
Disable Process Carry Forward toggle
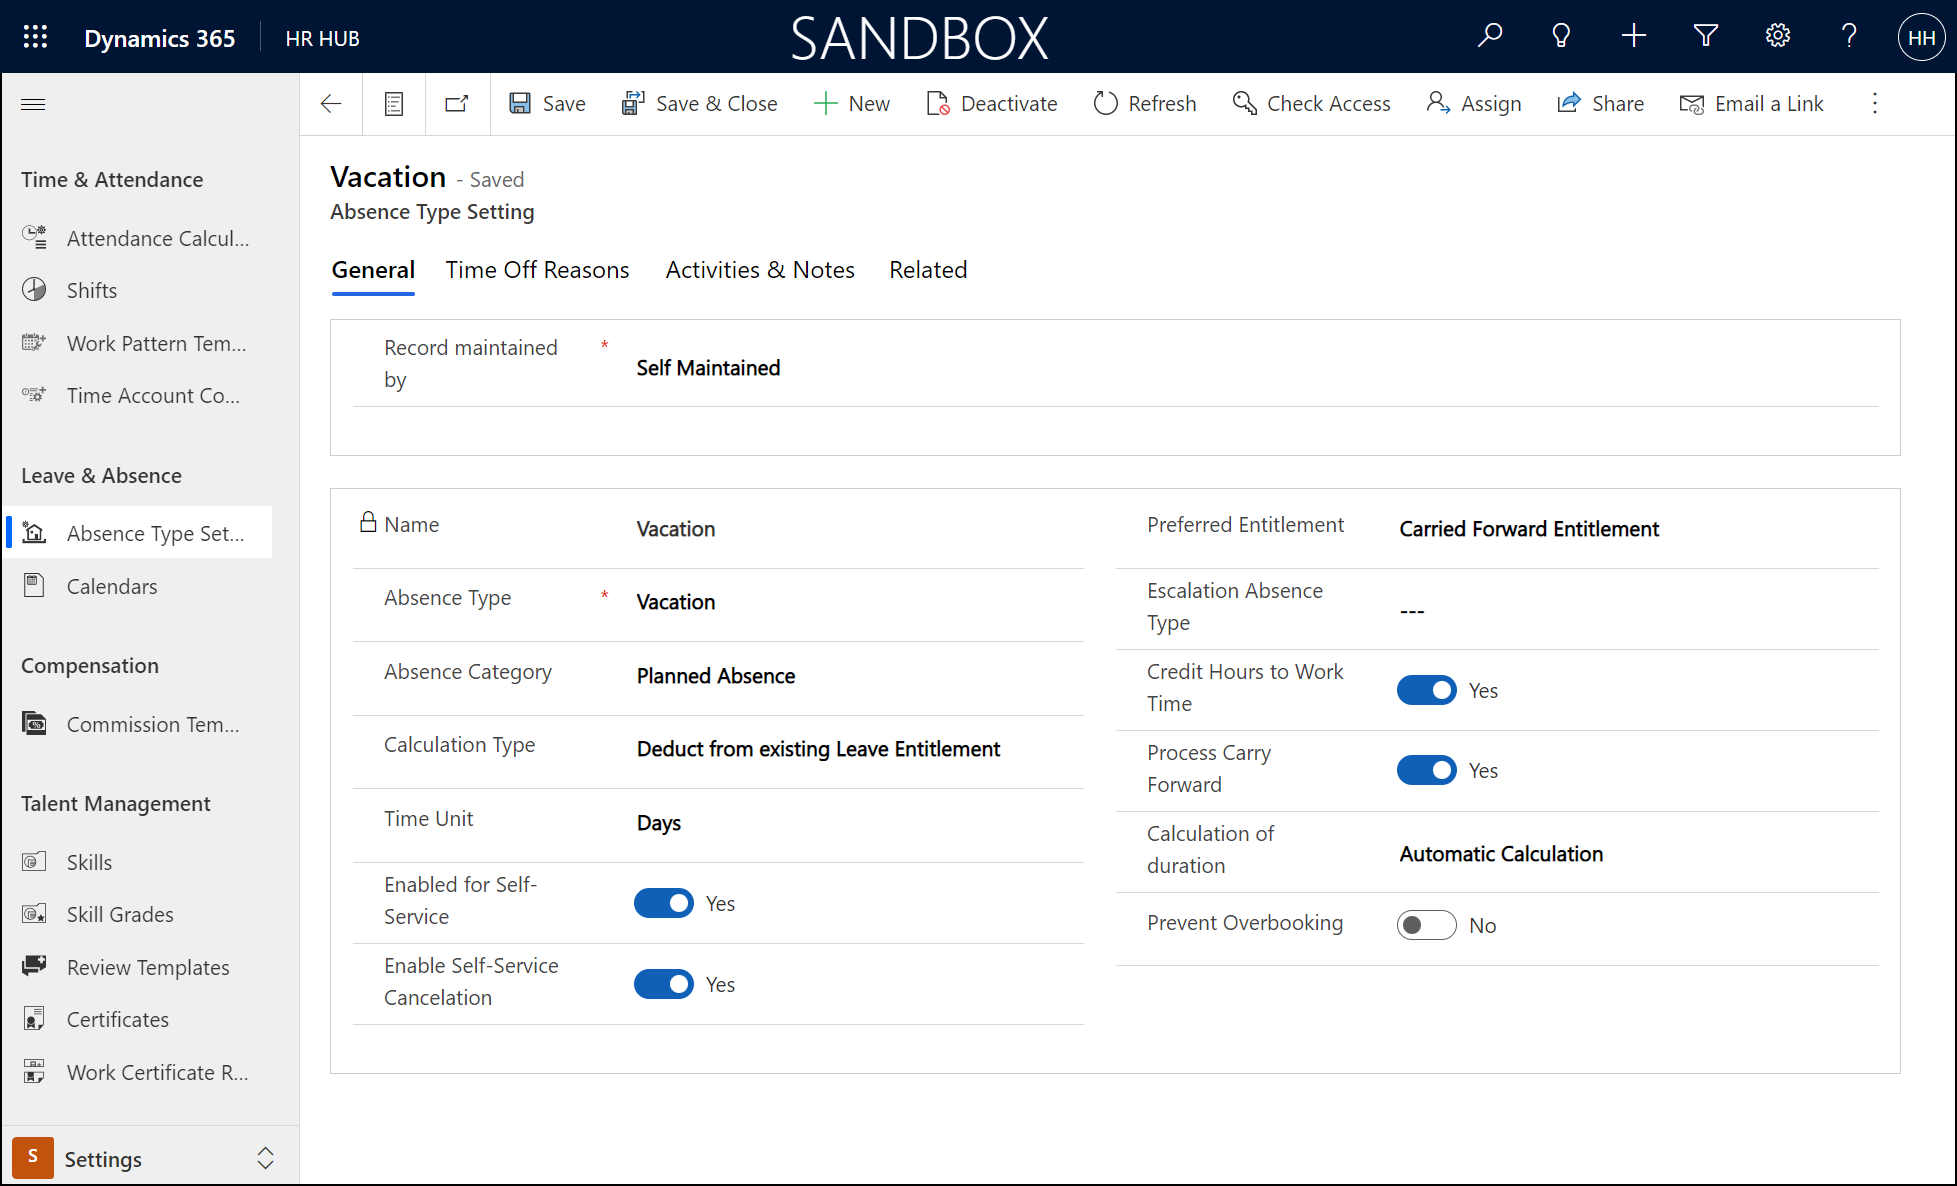1426,770
